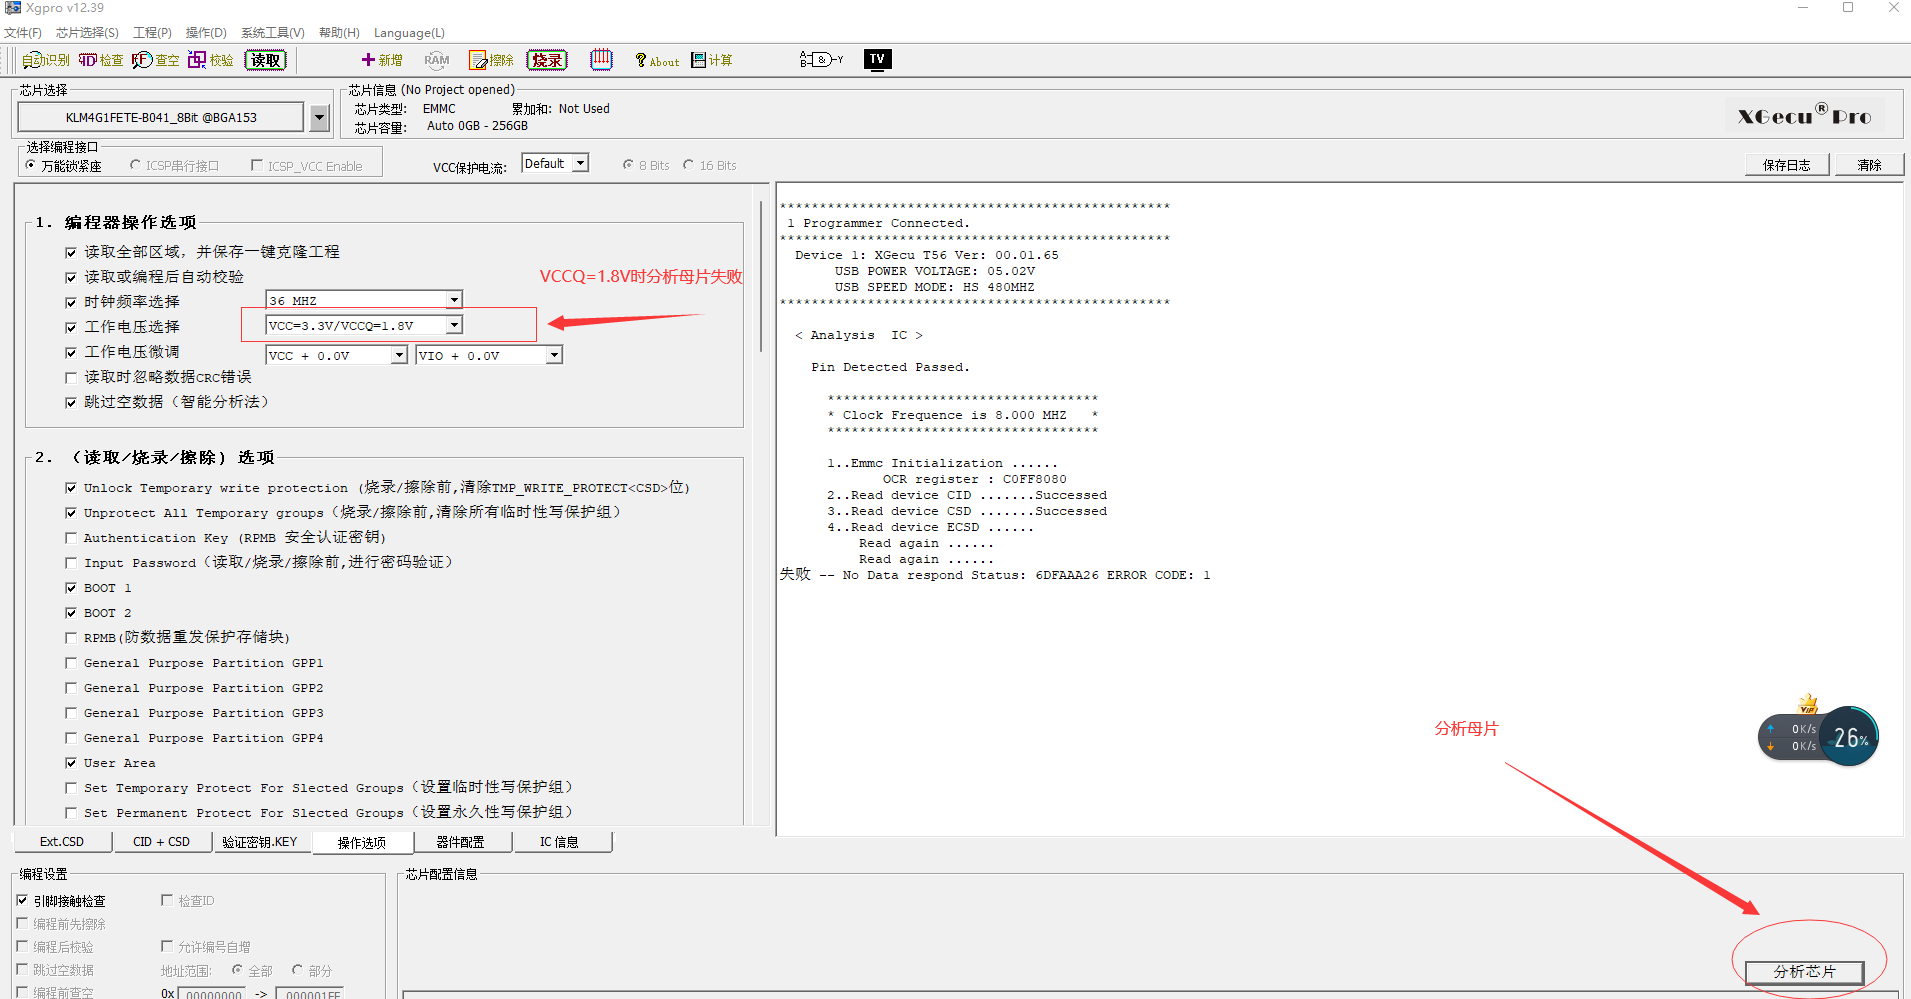
Task: Click the erase (擦除) toolbar icon
Action: pos(491,60)
